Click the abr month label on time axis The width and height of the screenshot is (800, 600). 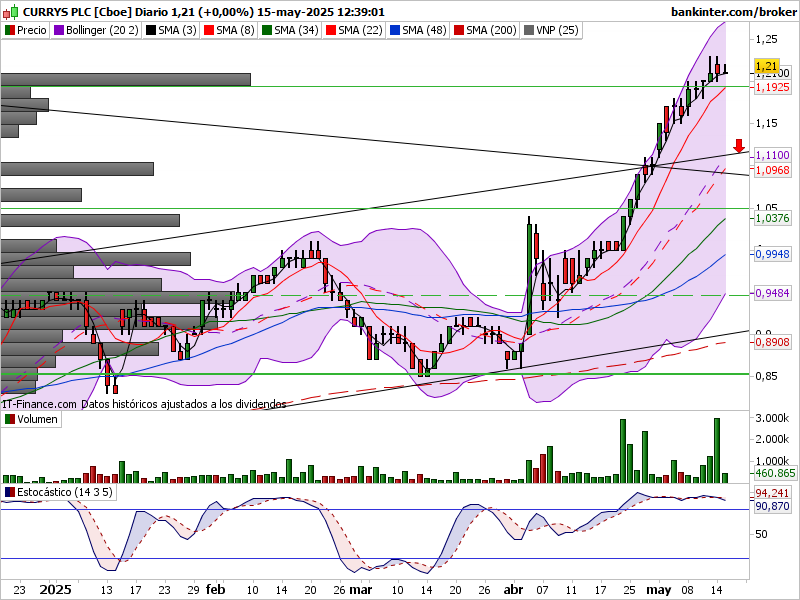click(x=513, y=590)
